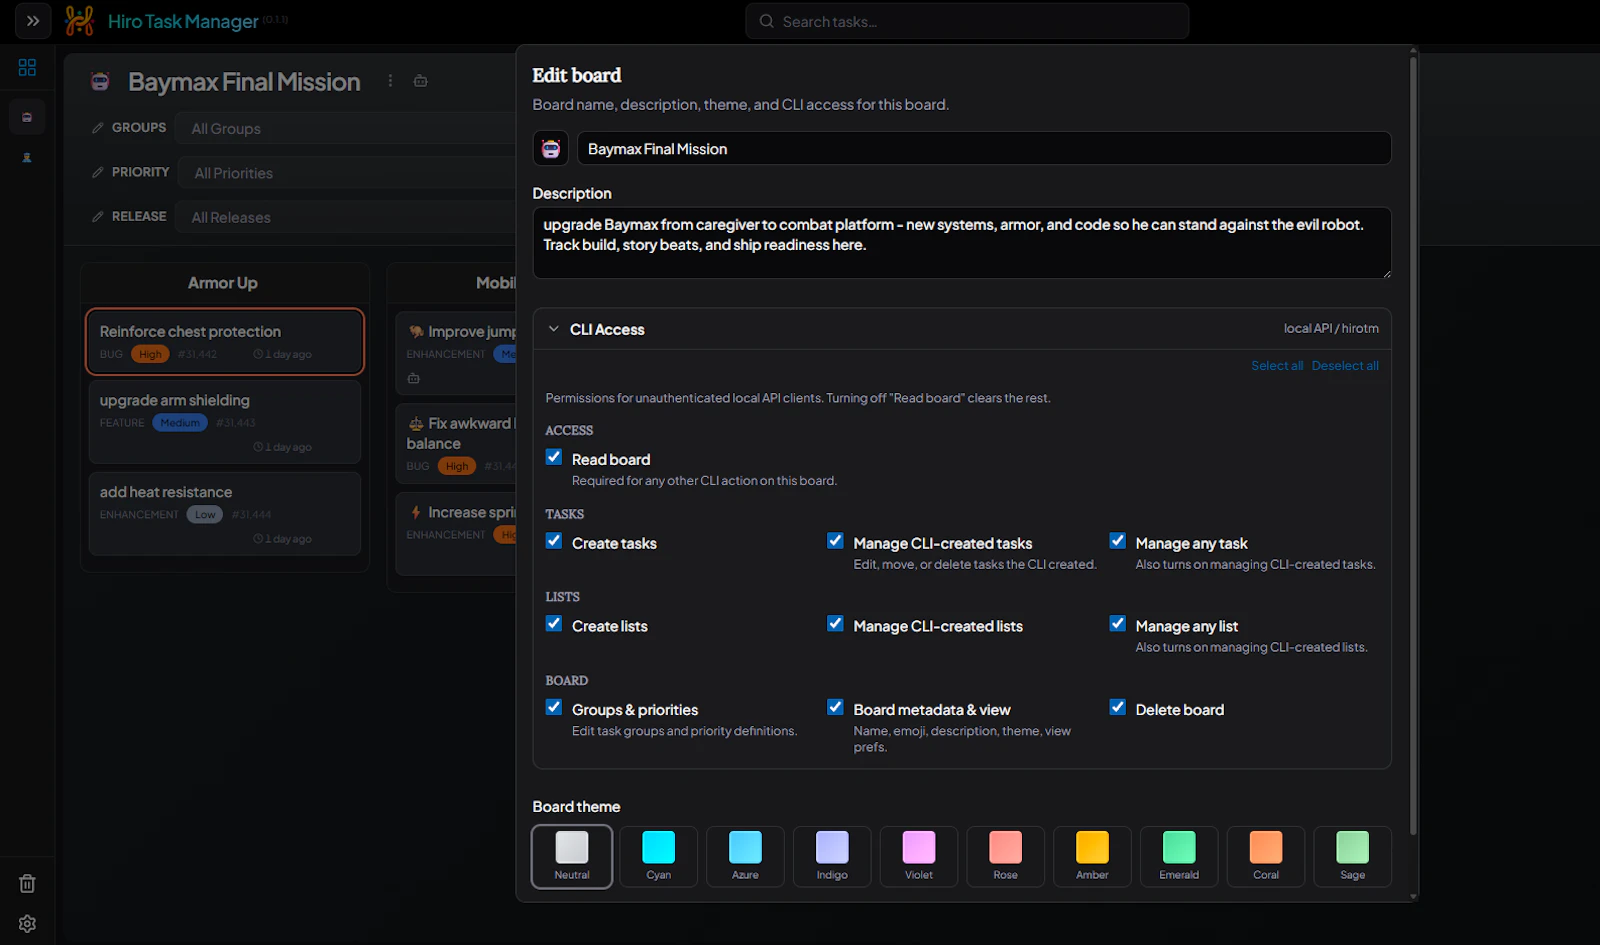Viewport: 1600px width, 945px height.
Task: Click the board name field in dialog
Action: 984,148
